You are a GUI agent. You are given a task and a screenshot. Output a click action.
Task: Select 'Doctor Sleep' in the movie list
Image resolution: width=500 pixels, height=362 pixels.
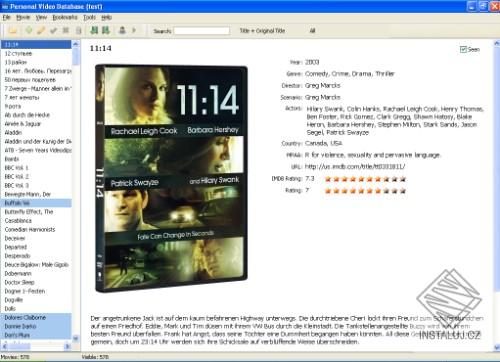pyautogui.click(x=36, y=282)
